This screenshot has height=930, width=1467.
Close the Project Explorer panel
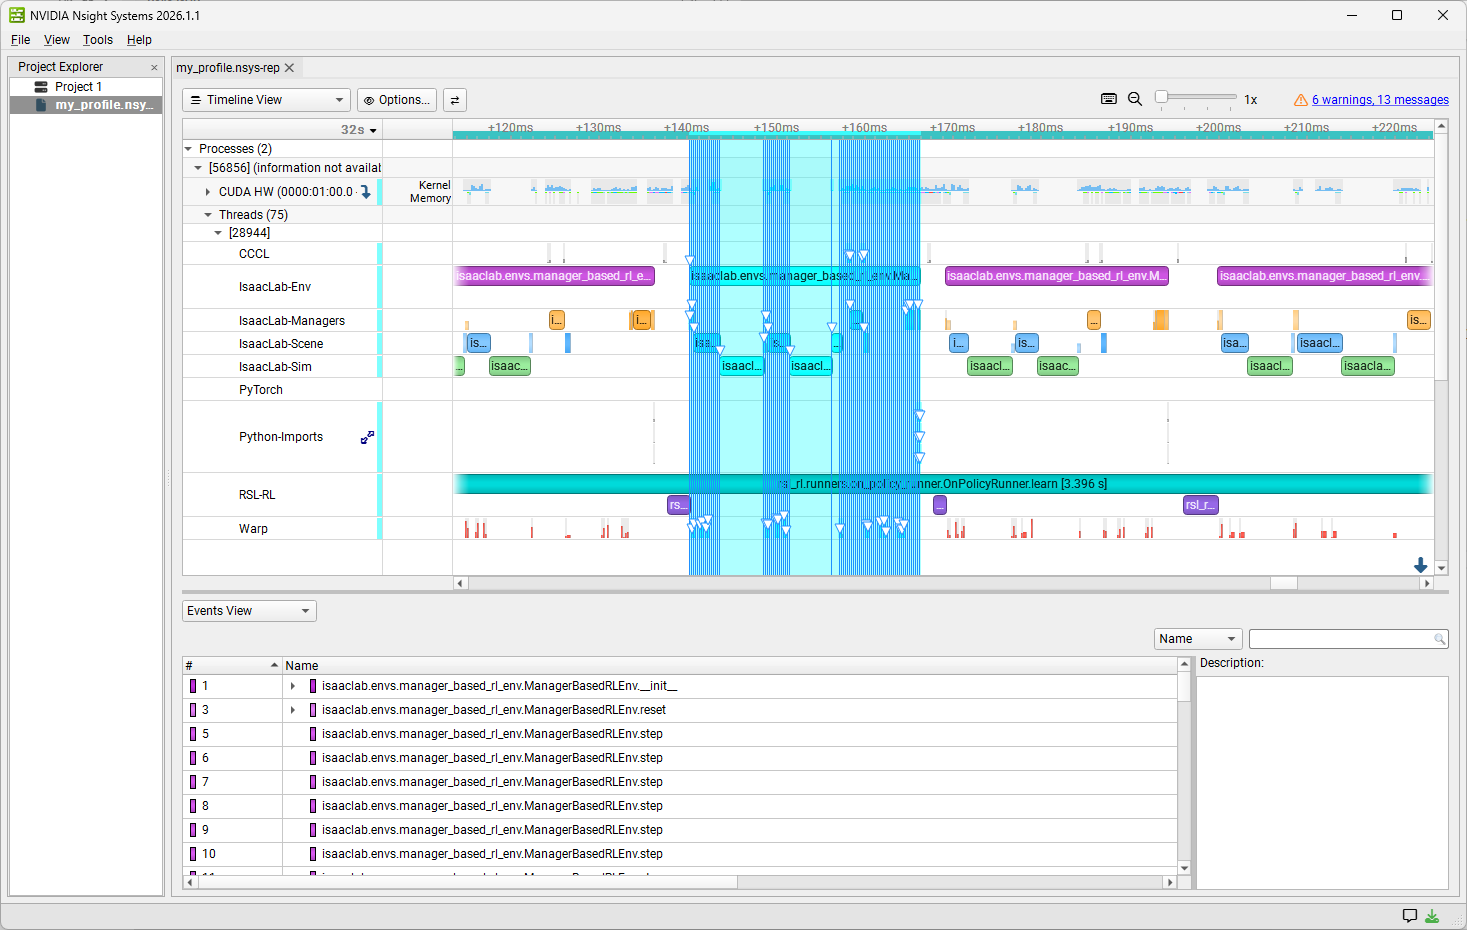click(154, 68)
